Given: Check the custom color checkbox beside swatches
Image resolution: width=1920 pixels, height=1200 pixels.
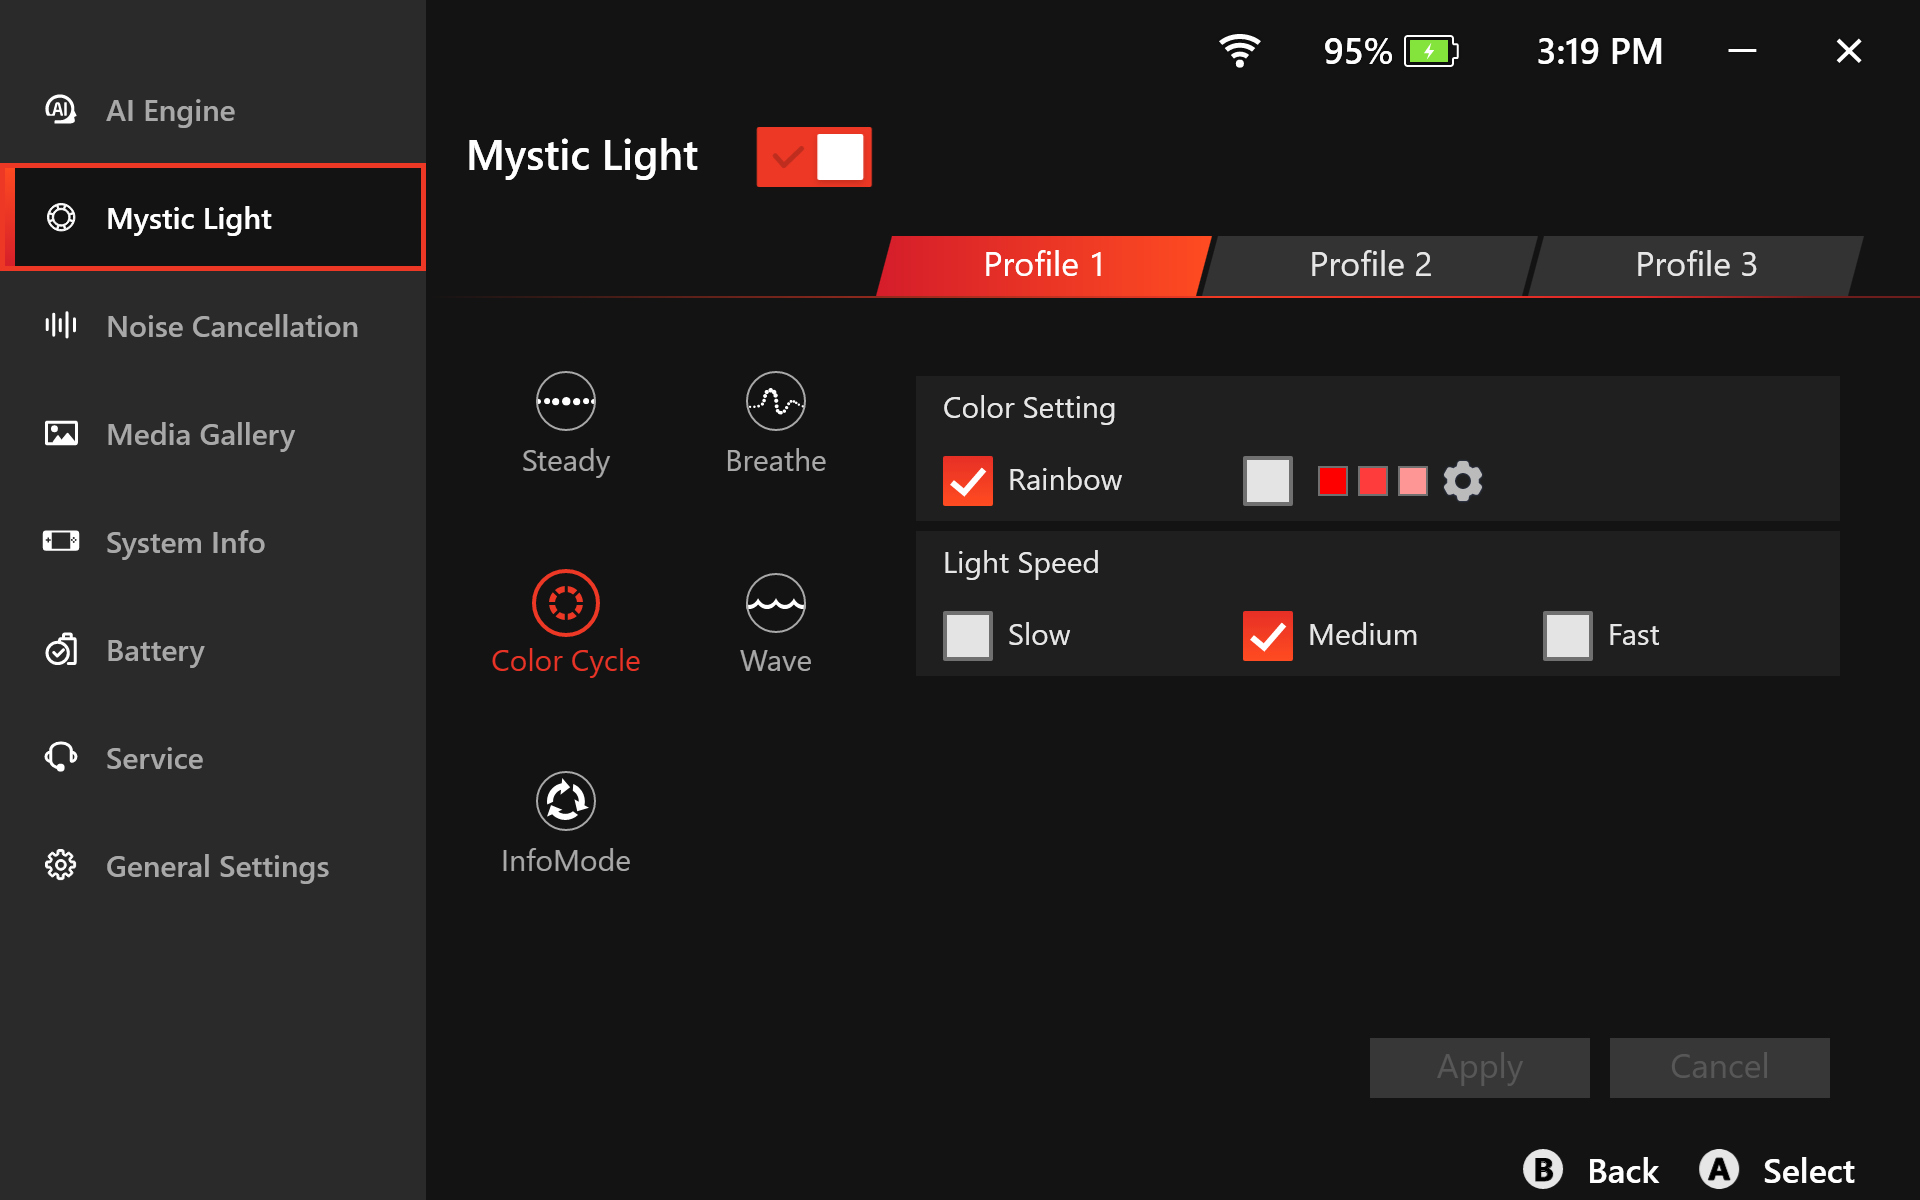Looking at the screenshot, I should click(1268, 481).
